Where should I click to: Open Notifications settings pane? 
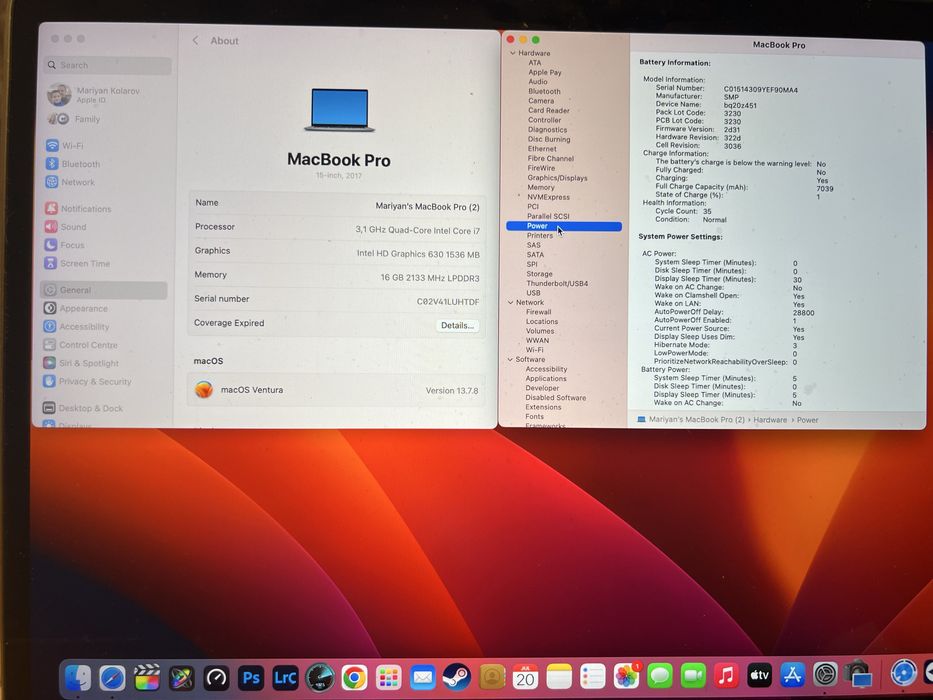point(78,208)
